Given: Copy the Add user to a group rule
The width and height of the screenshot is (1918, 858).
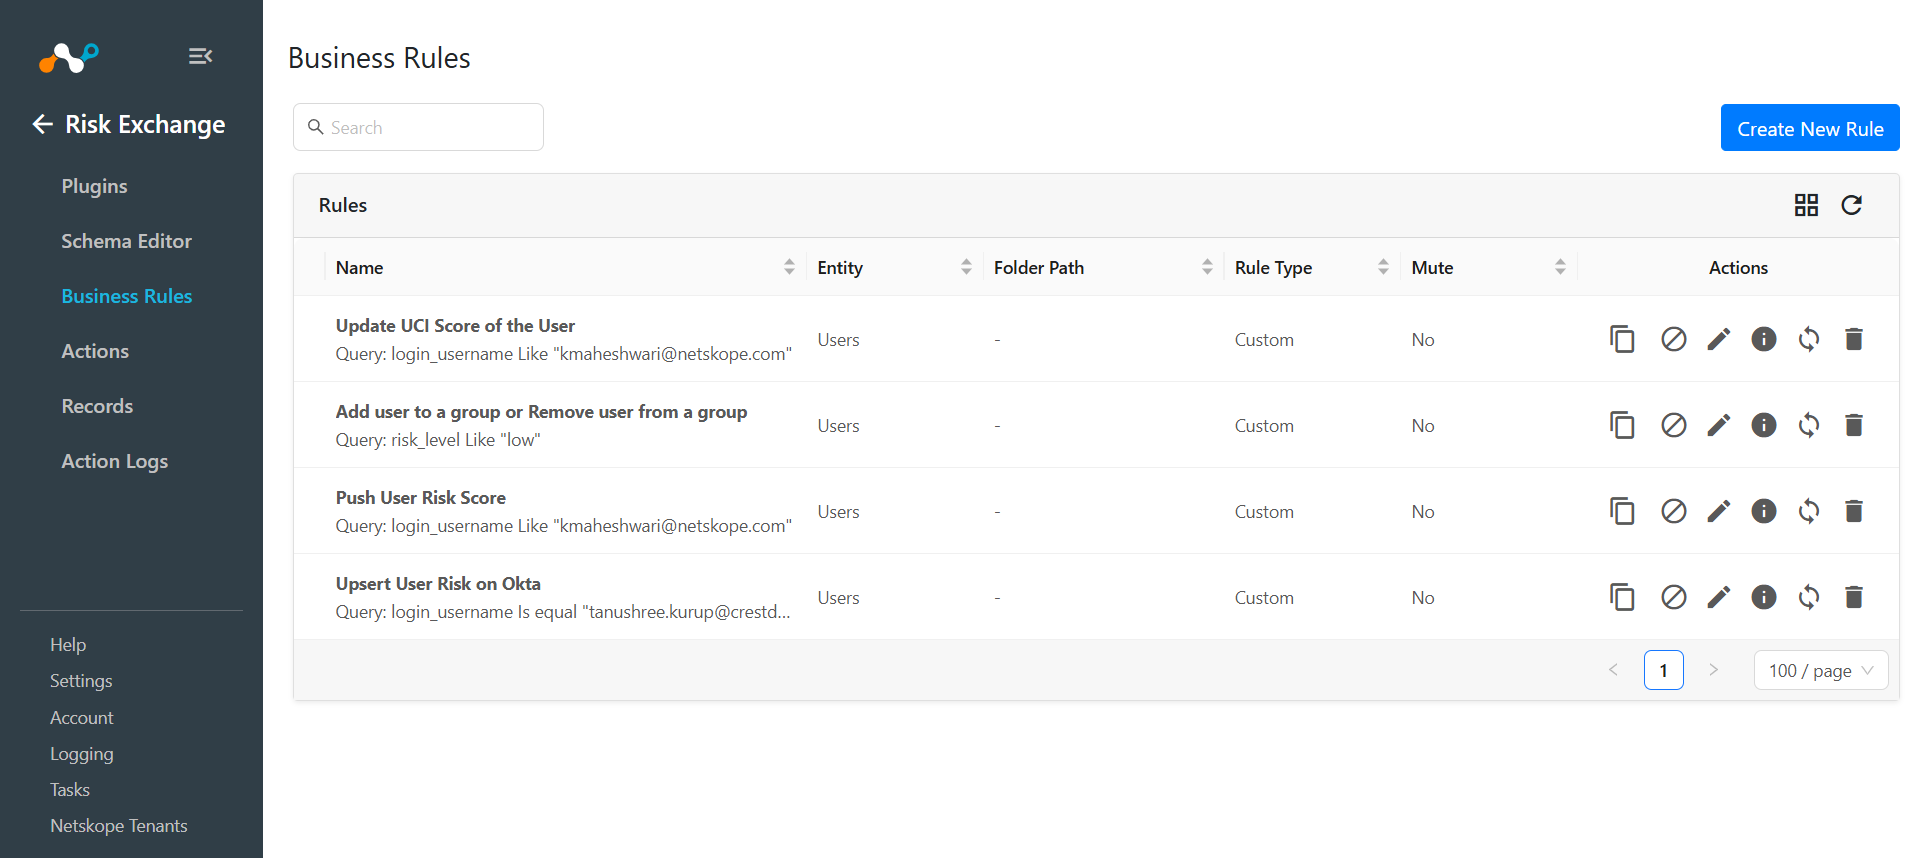Looking at the screenshot, I should click(1622, 425).
